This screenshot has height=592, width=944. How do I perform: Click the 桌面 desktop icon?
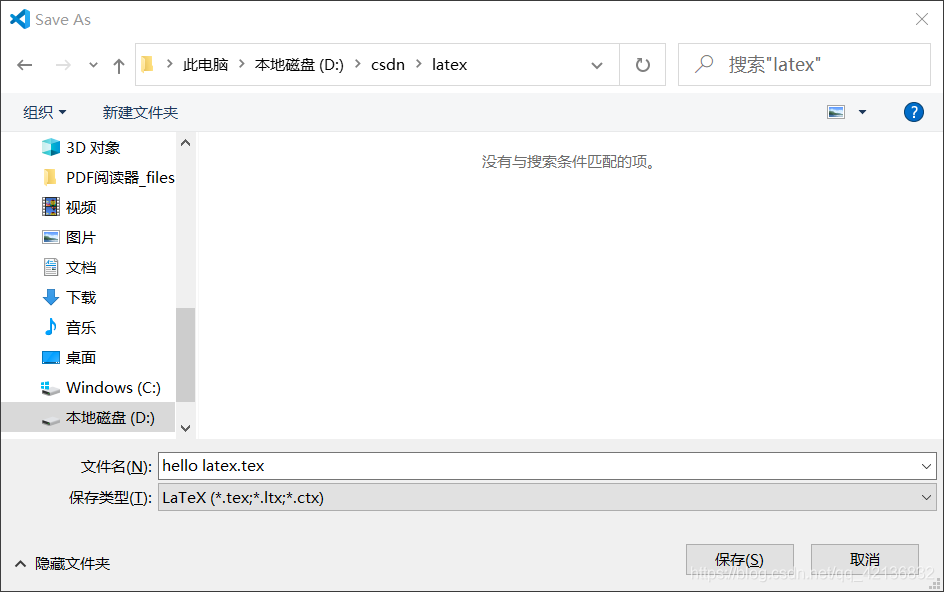pyautogui.click(x=51, y=358)
